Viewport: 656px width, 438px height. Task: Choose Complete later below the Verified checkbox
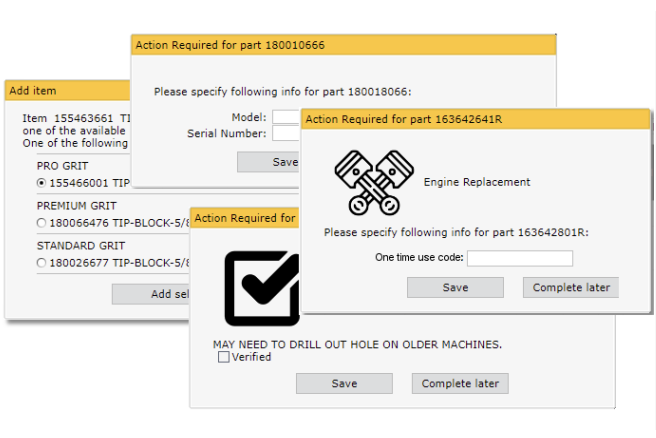tap(459, 384)
